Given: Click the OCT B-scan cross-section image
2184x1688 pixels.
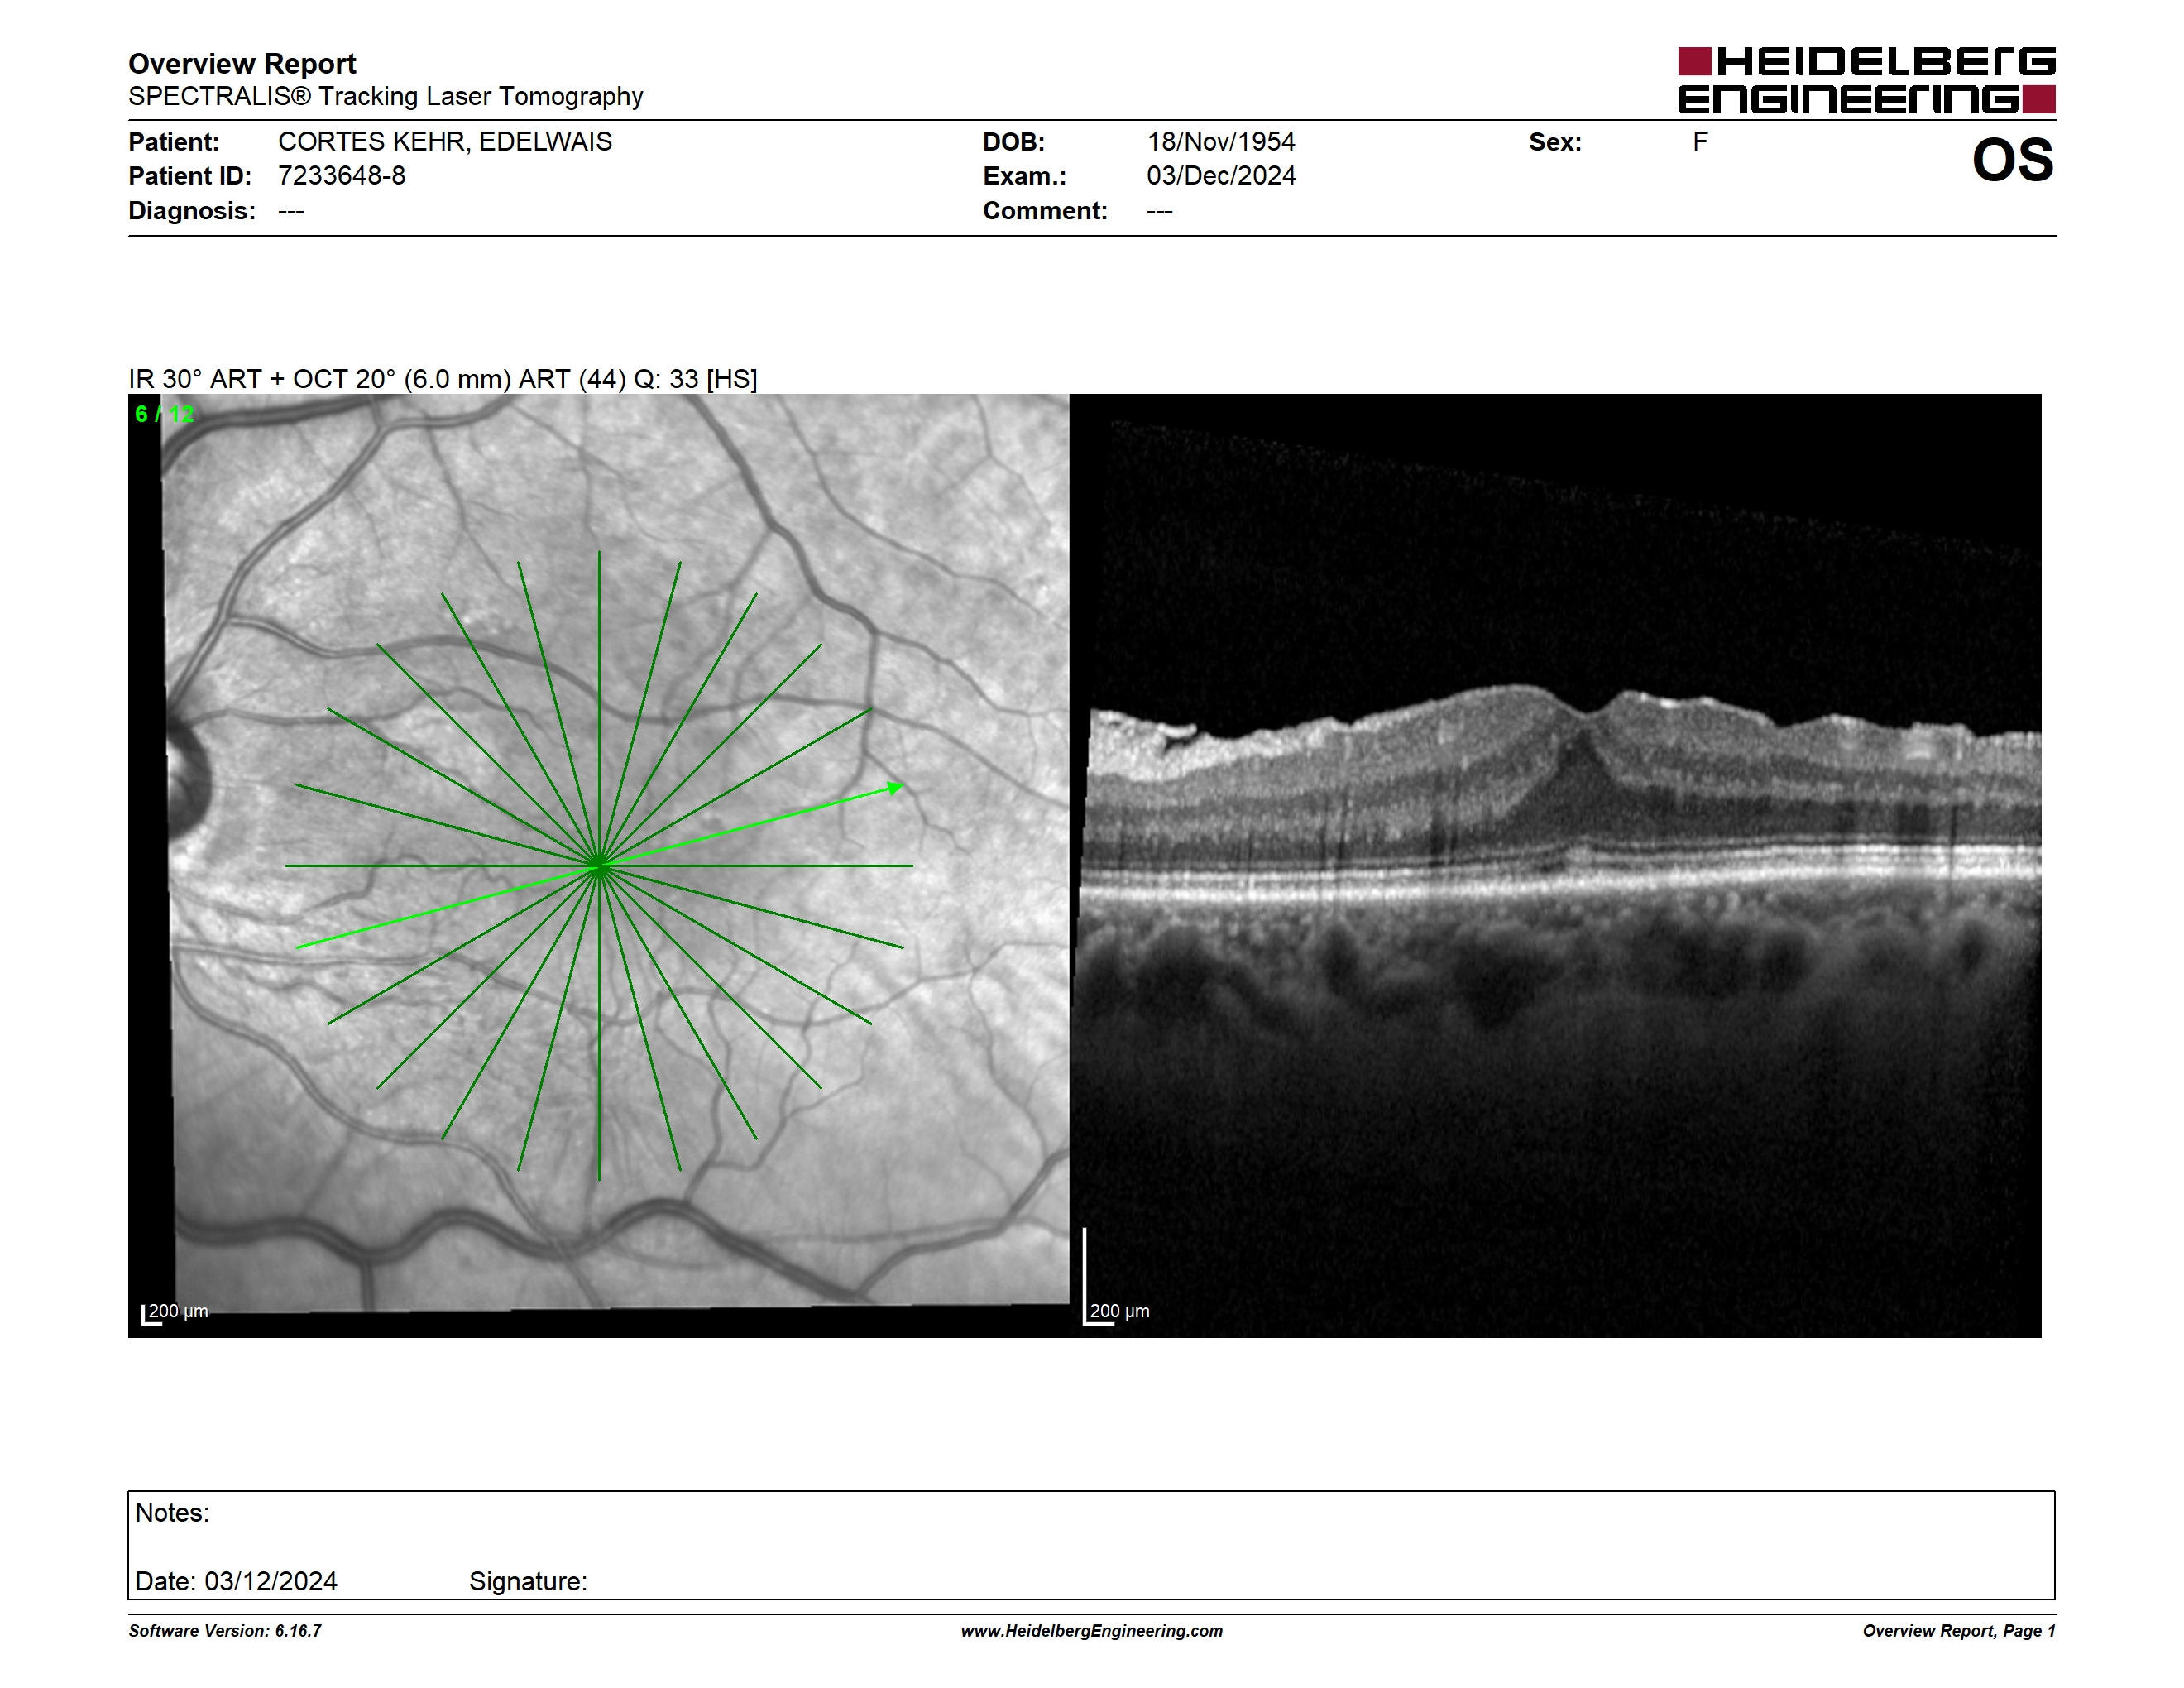Looking at the screenshot, I should click(x=1556, y=865).
